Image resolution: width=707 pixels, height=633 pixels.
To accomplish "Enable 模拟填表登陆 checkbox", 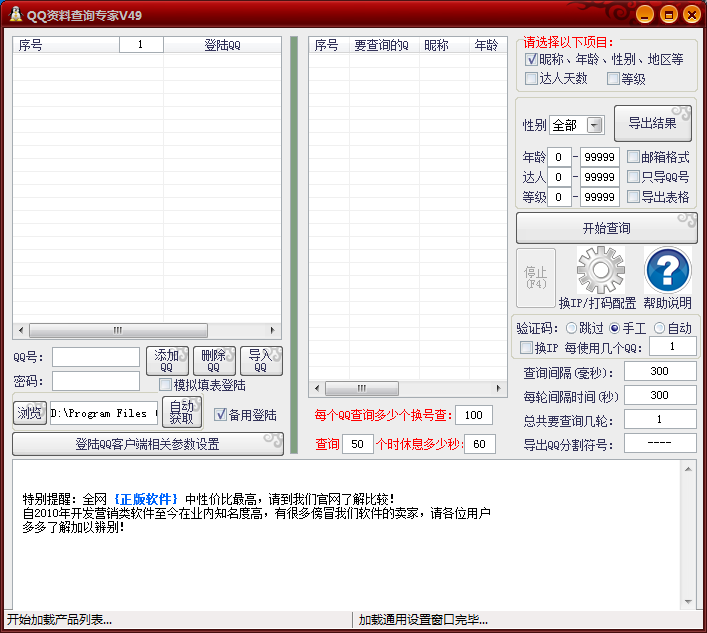I will pyautogui.click(x=165, y=385).
